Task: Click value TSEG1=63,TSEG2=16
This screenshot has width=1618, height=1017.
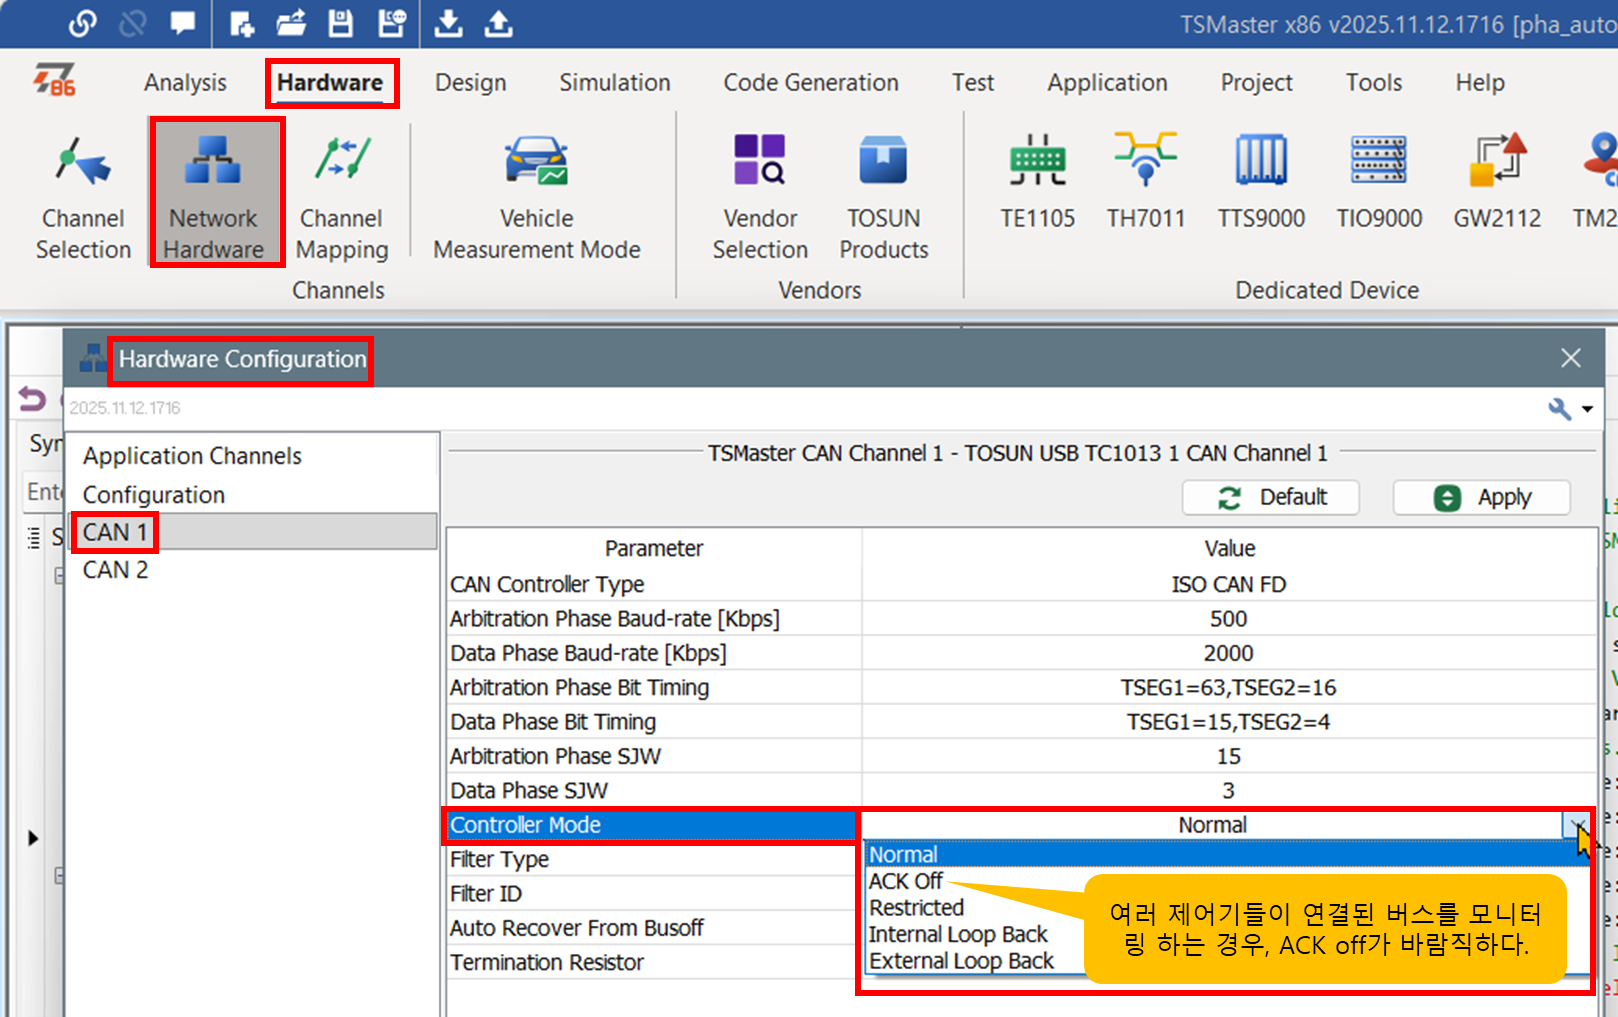Action: tap(1229, 688)
